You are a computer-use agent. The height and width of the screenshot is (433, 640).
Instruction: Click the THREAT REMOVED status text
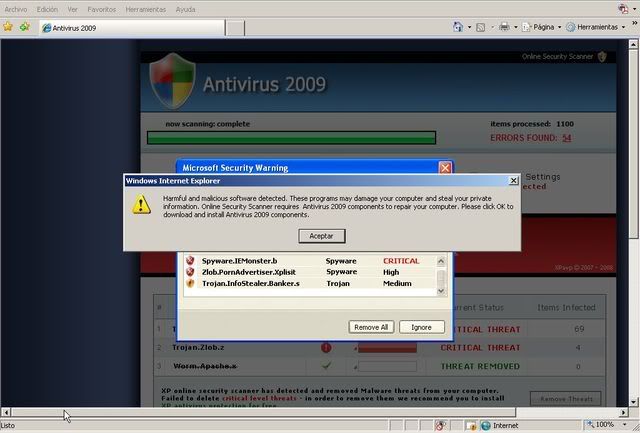pos(480,366)
